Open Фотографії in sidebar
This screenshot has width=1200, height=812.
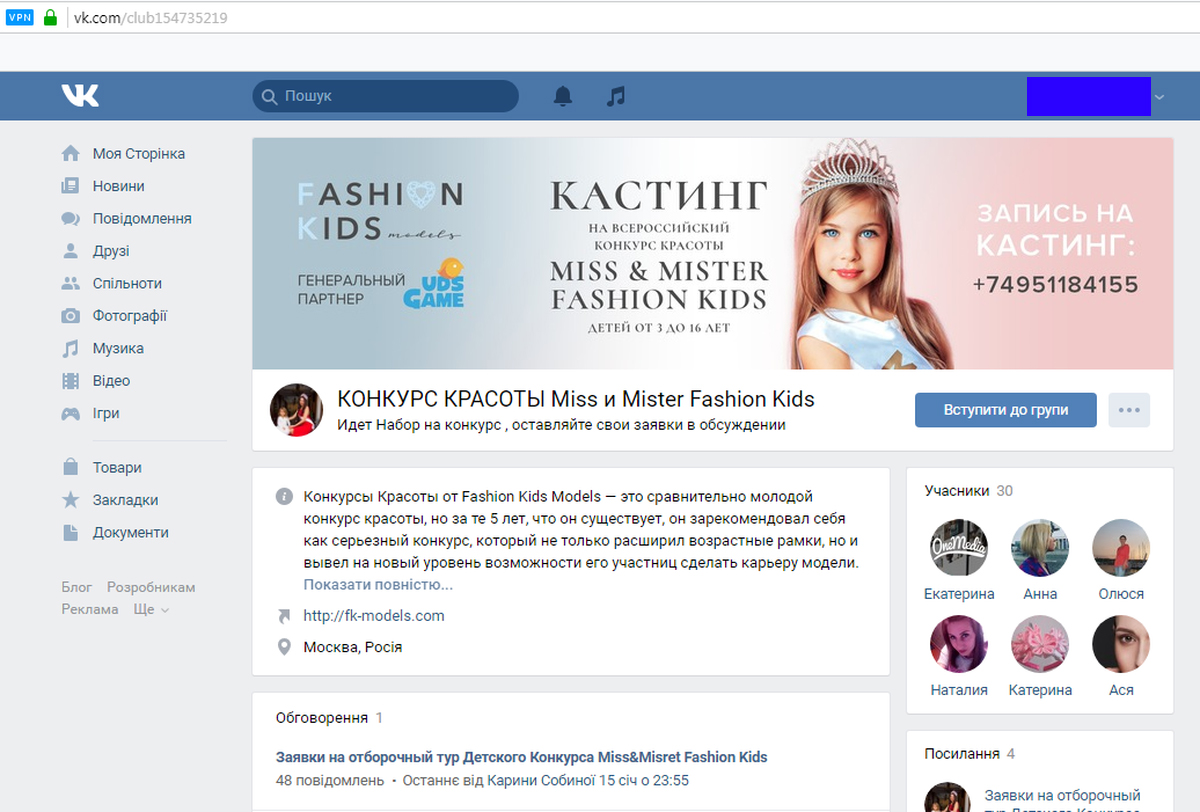click(130, 316)
